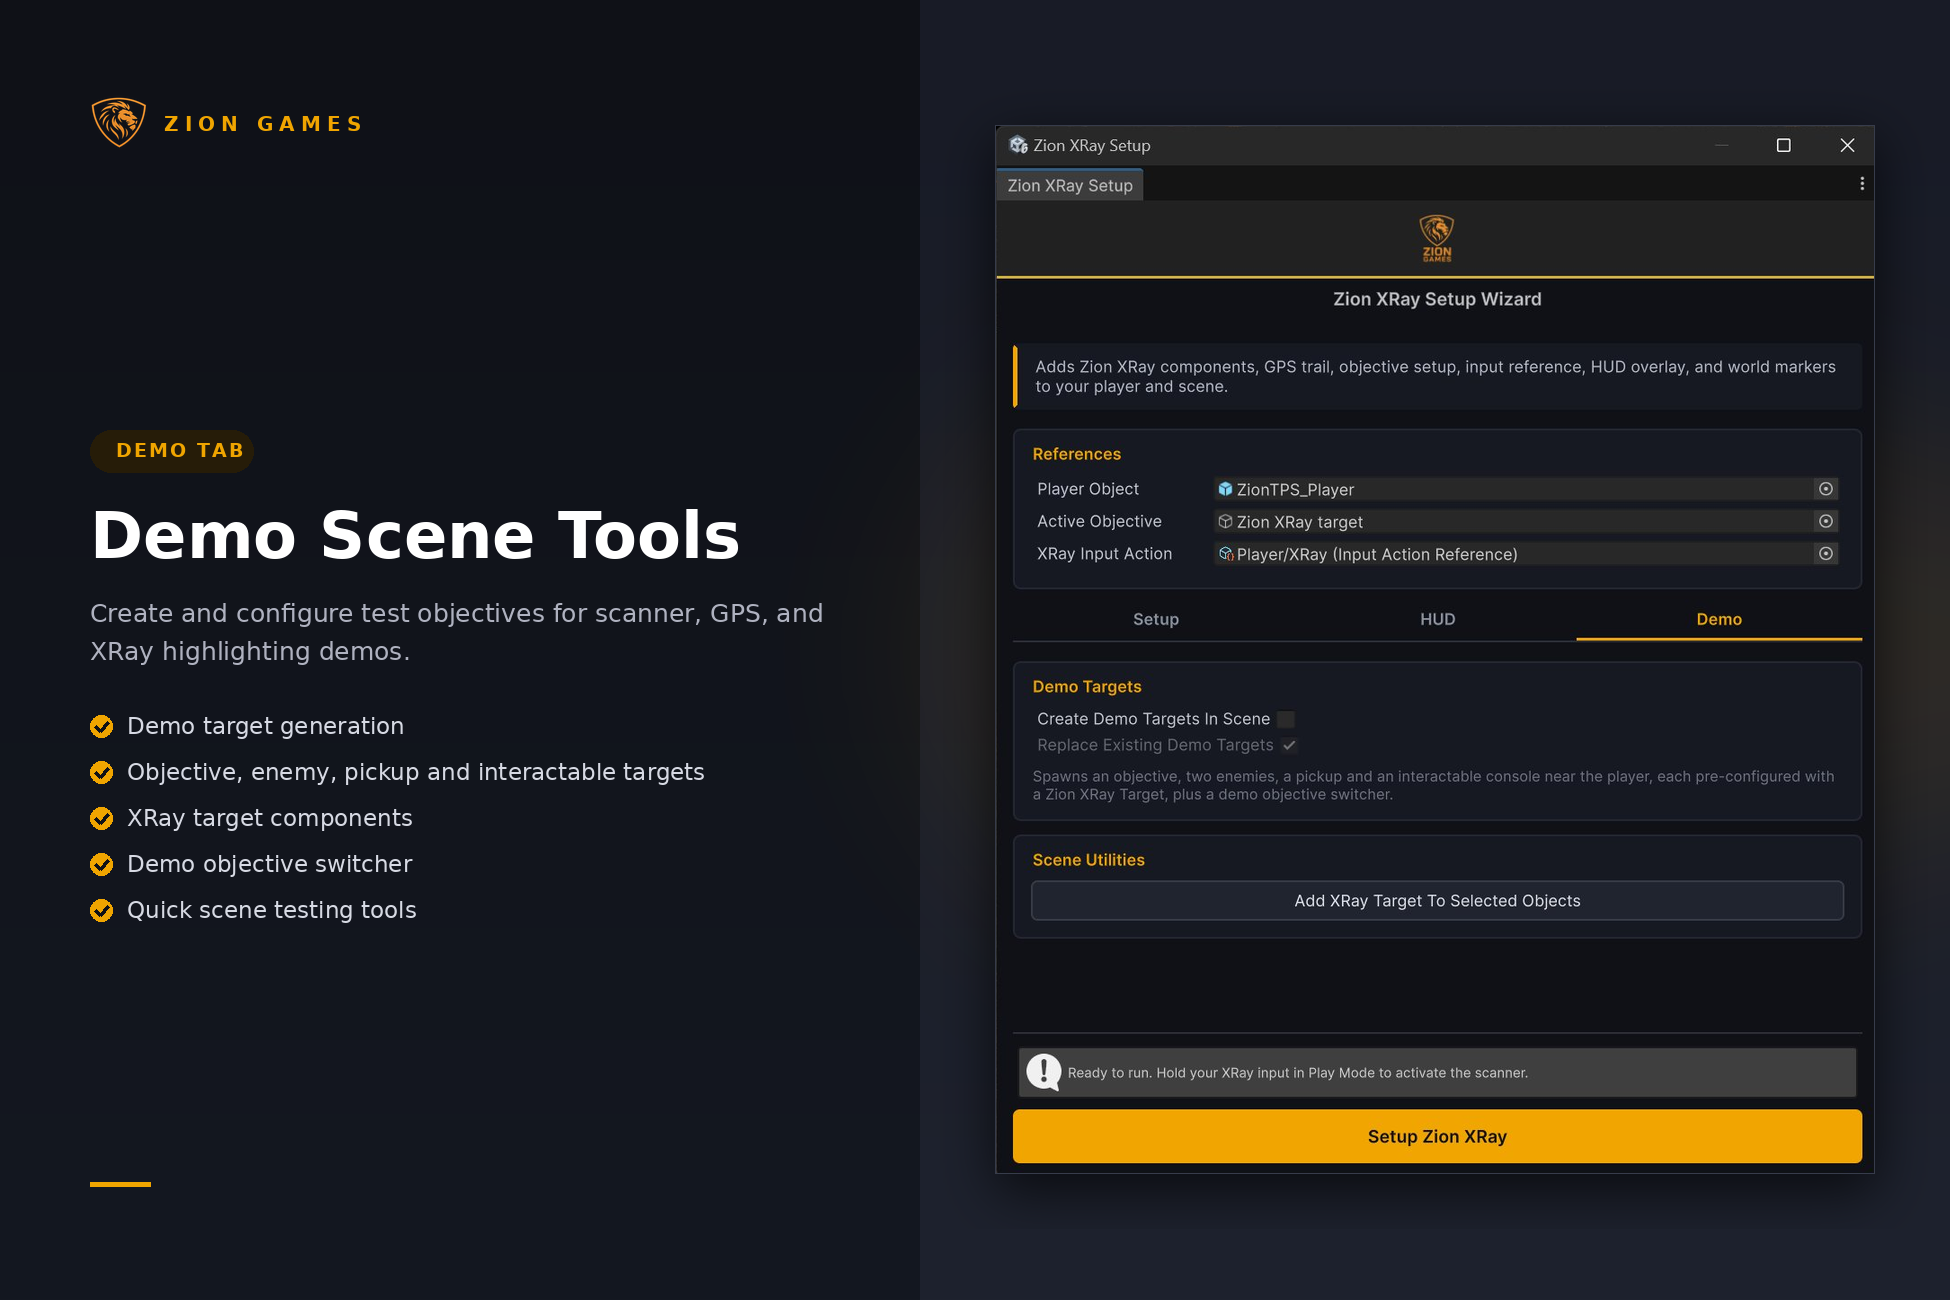Viewport: 1950px width, 1300px height.
Task: Click the XRay Input Action label
Action: (x=1104, y=553)
